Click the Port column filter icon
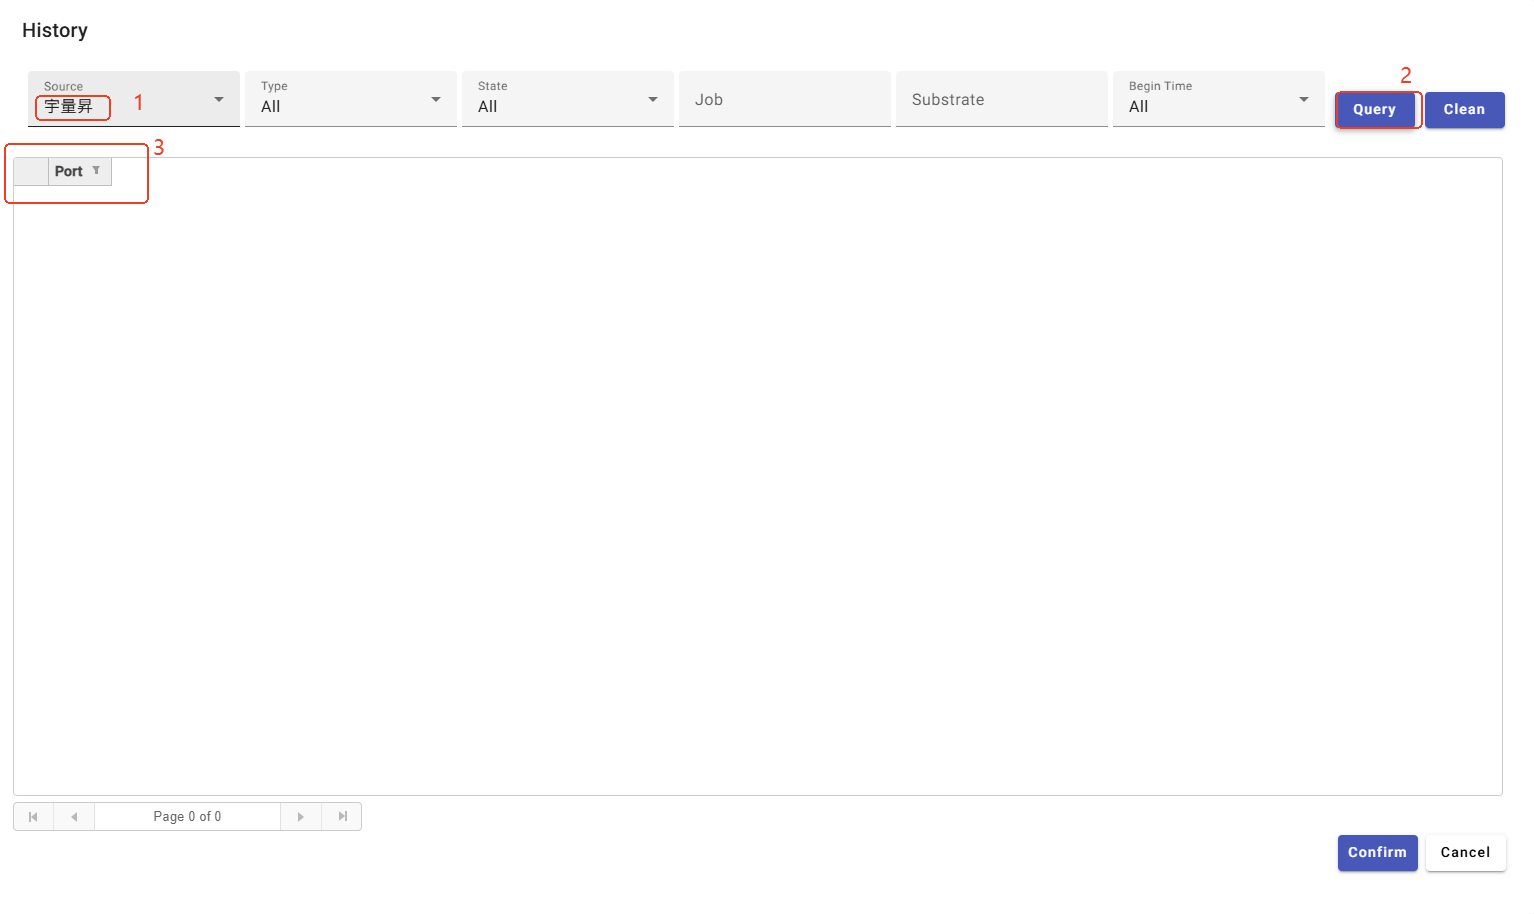This screenshot has width=1534, height=914. pos(96,171)
